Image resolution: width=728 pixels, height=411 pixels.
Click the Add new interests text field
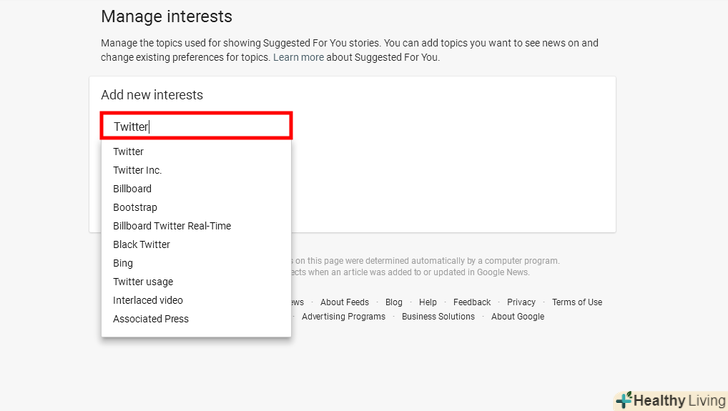pyautogui.click(x=196, y=126)
